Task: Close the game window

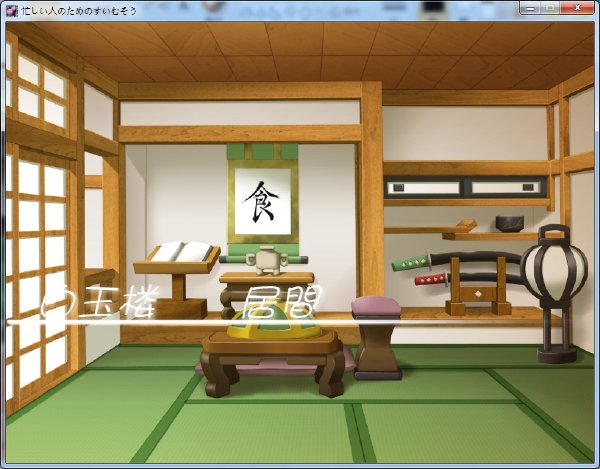Action: [577, 8]
